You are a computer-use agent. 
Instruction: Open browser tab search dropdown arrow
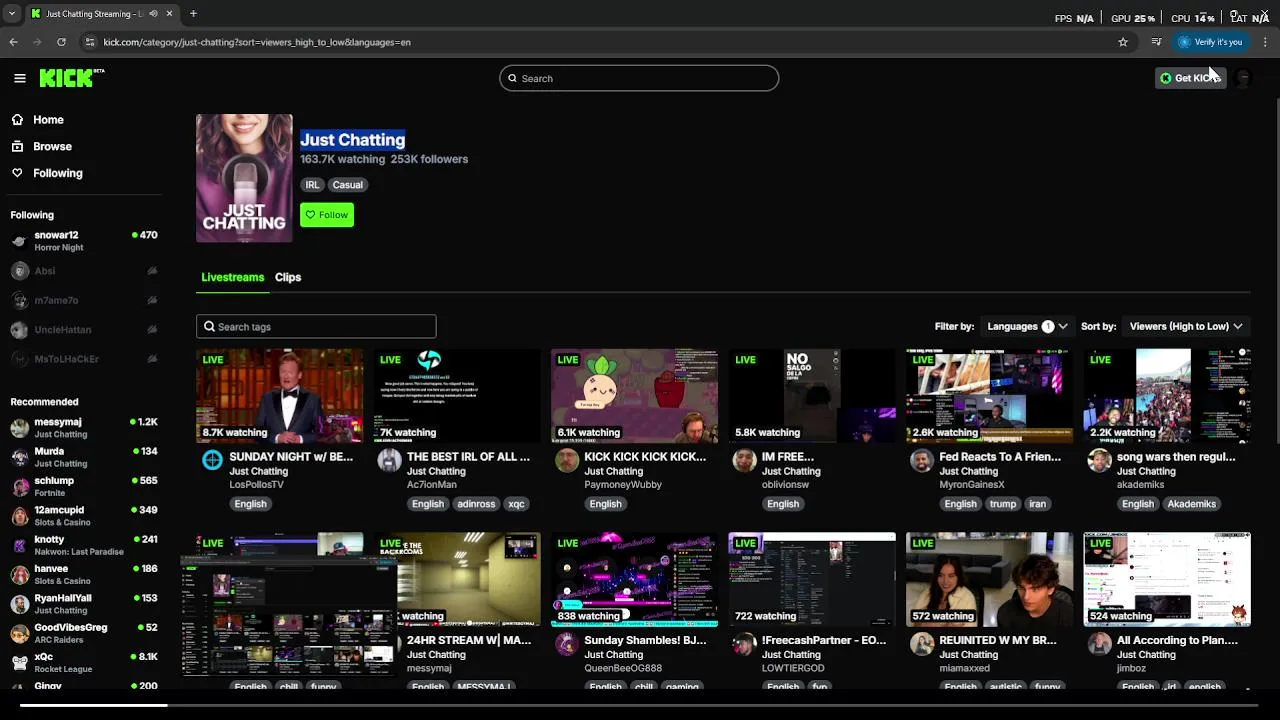click(13, 14)
